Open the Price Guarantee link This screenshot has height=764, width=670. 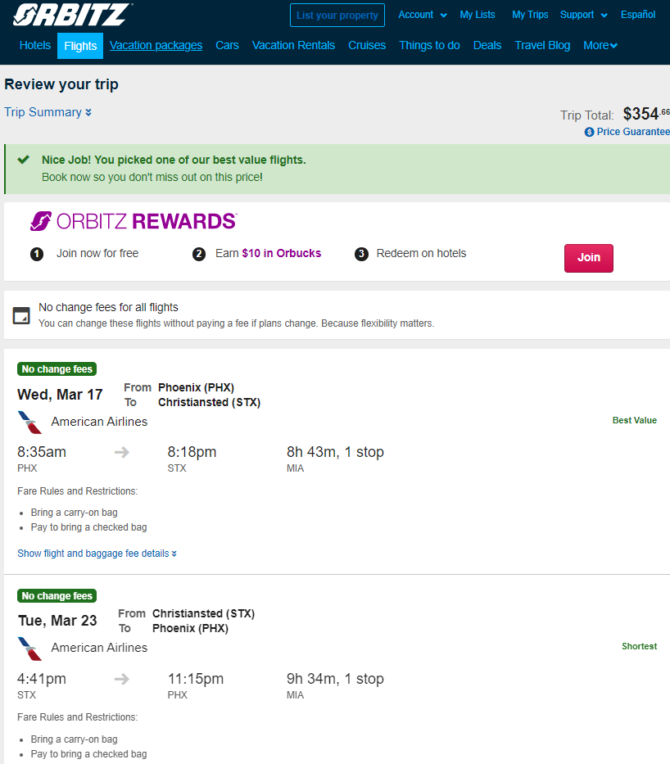coord(633,132)
